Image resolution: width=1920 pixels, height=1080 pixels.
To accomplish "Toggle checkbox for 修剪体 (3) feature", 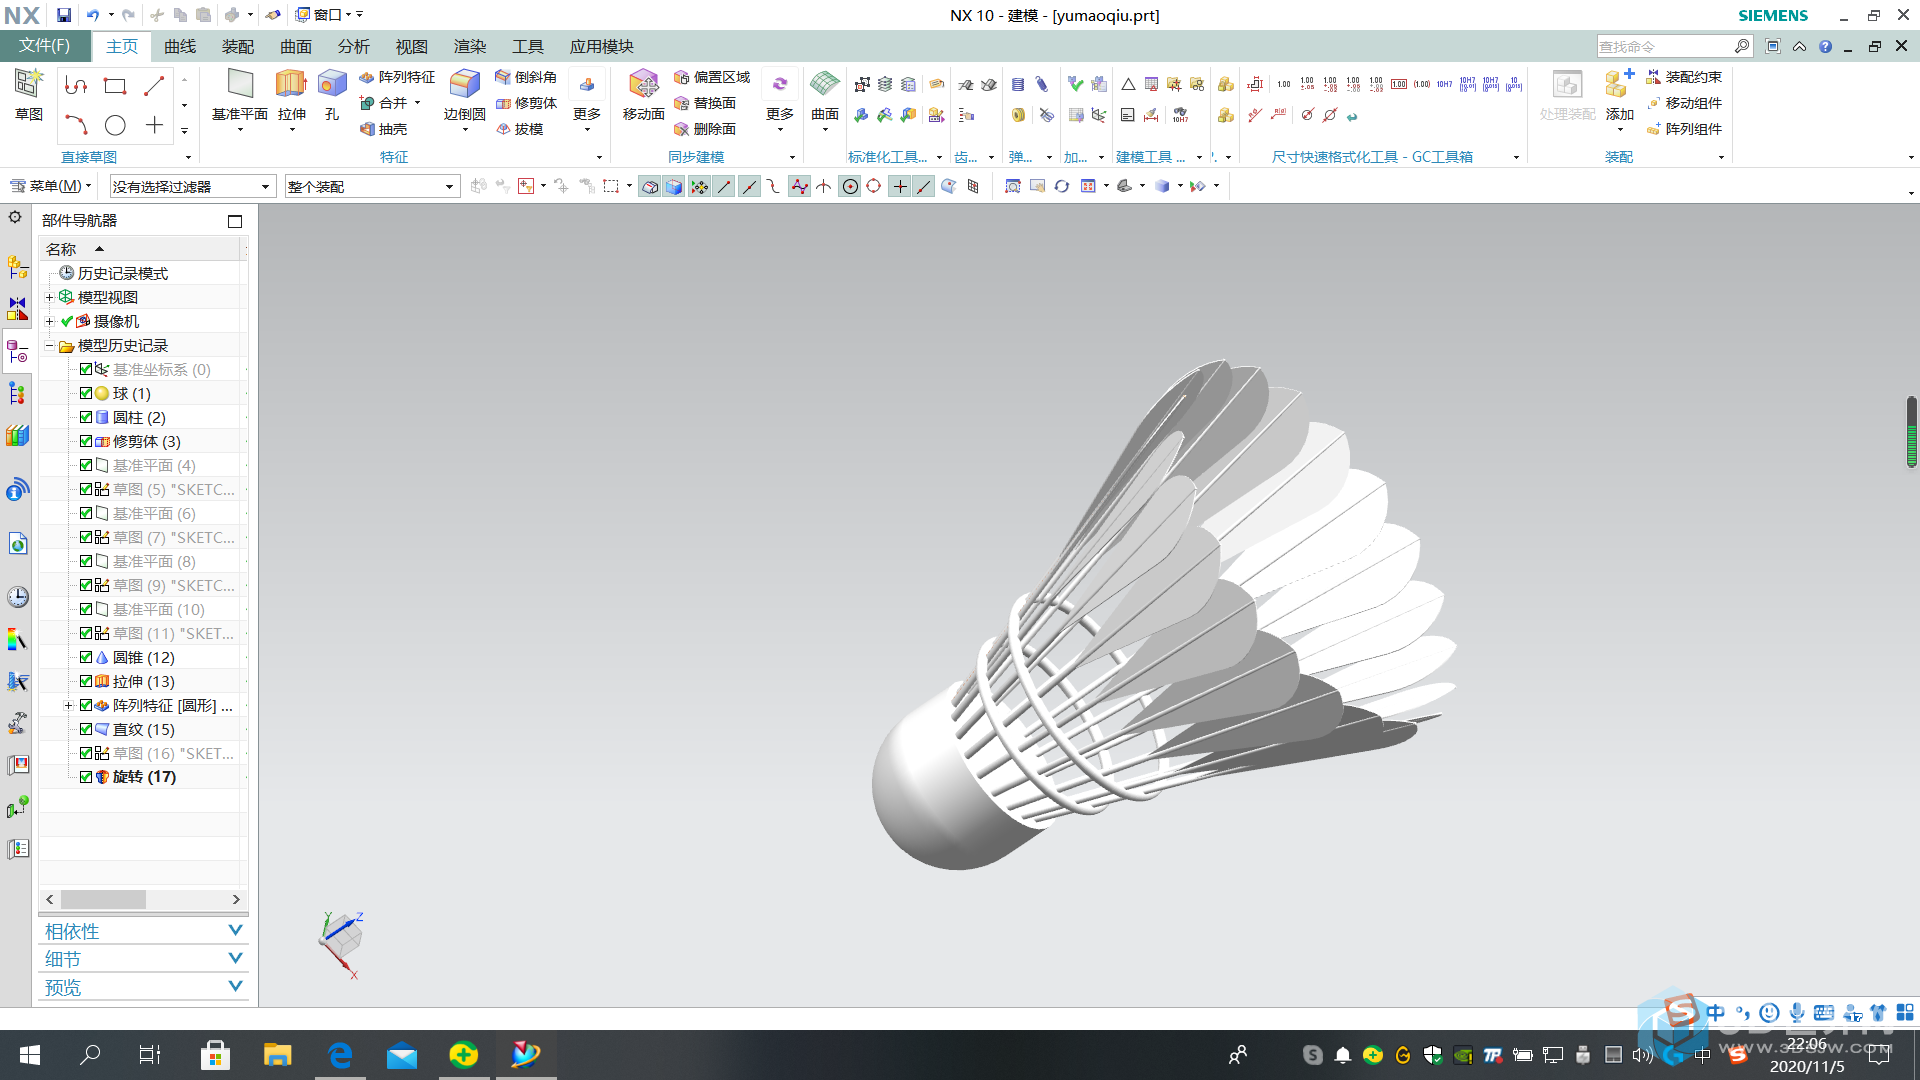I will [x=86, y=441].
